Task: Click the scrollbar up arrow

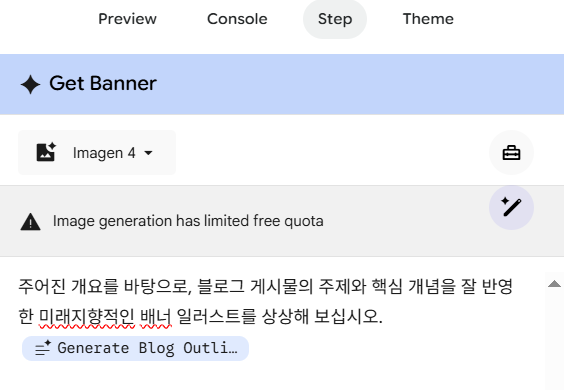Action: pyautogui.click(x=554, y=284)
